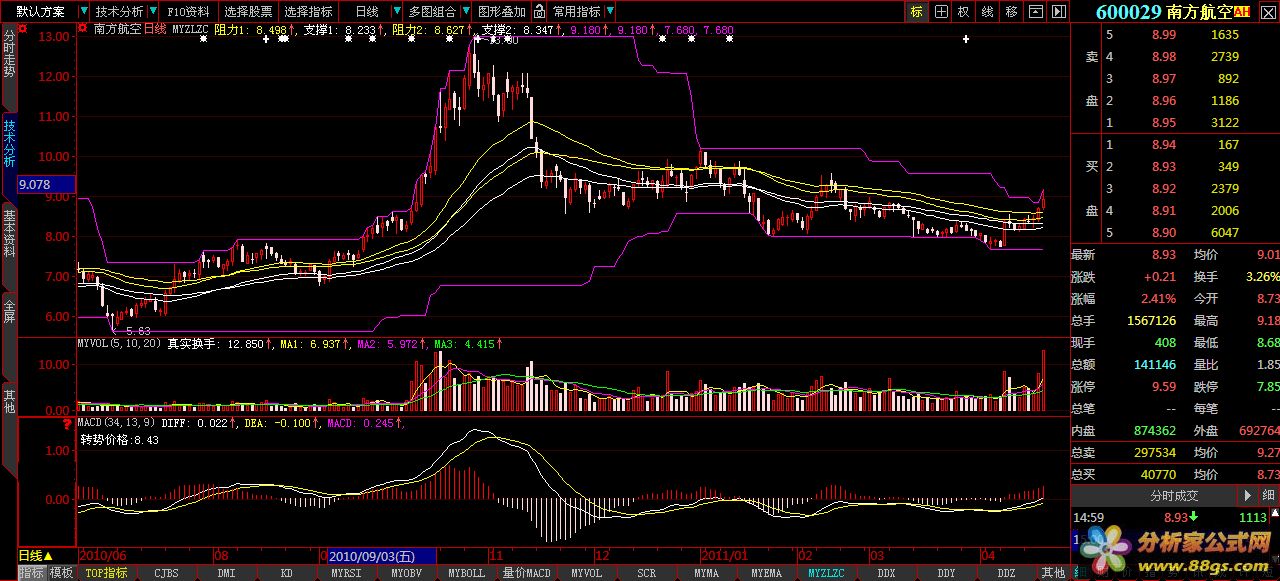1280x581 pixels.
Task: Click the 5.63 low price annotation
Action: (x=138, y=330)
